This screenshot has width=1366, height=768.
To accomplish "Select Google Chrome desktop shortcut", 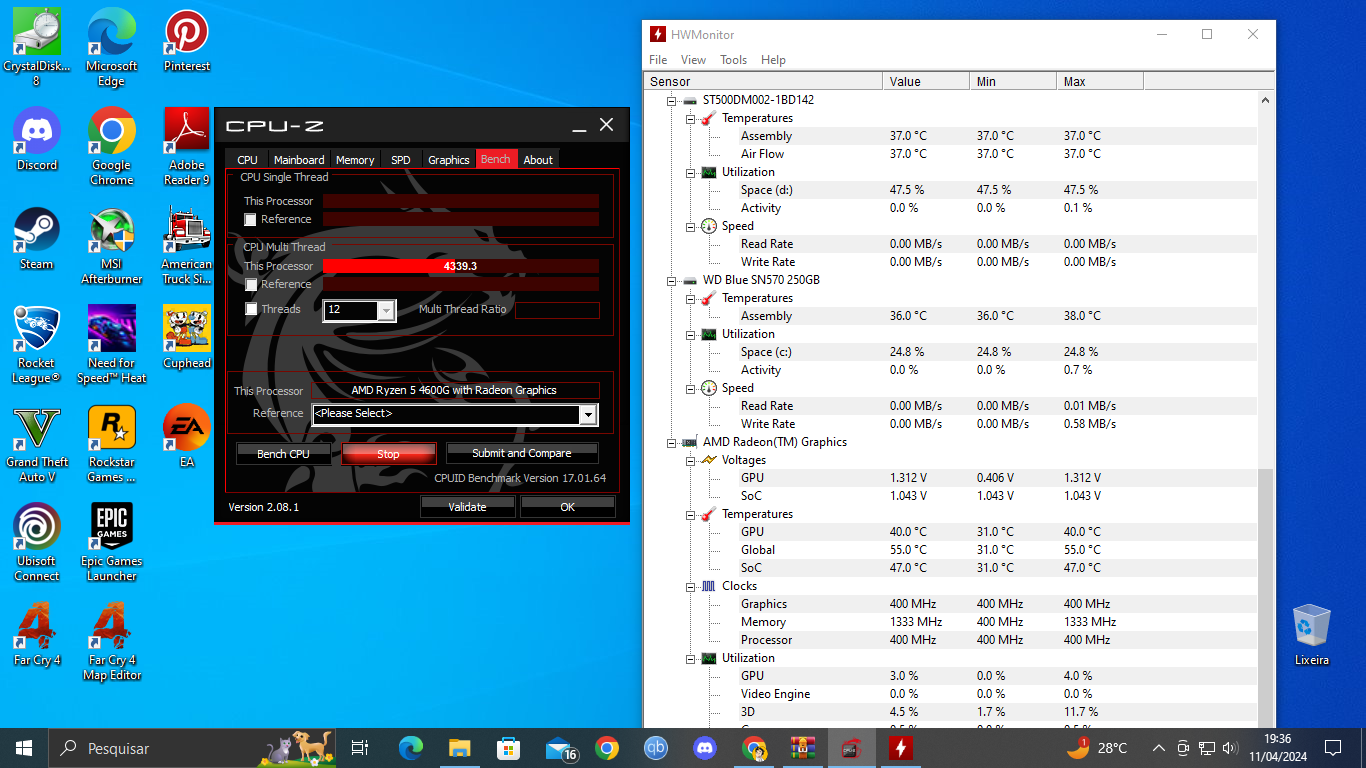I will (112, 146).
